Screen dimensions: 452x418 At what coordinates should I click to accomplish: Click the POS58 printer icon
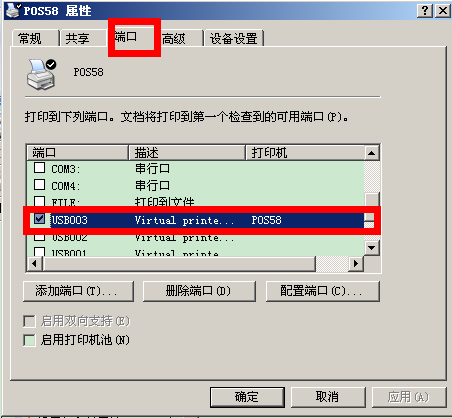click(x=41, y=74)
